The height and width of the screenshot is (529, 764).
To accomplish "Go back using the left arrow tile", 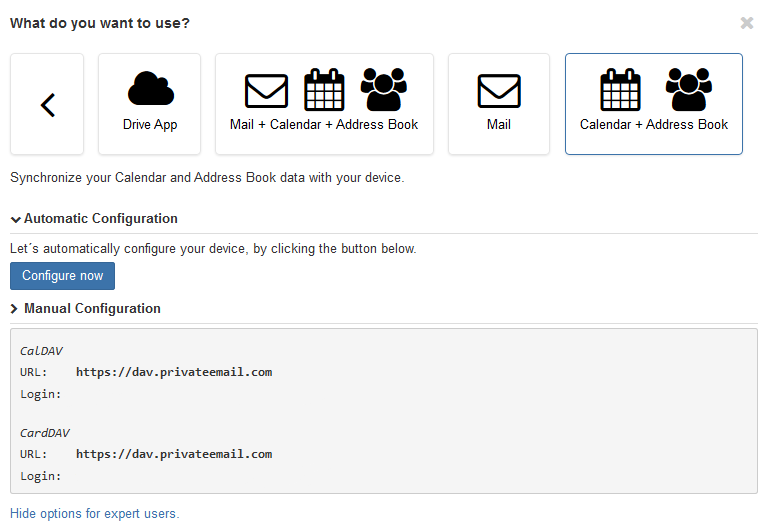I will pyautogui.click(x=47, y=104).
